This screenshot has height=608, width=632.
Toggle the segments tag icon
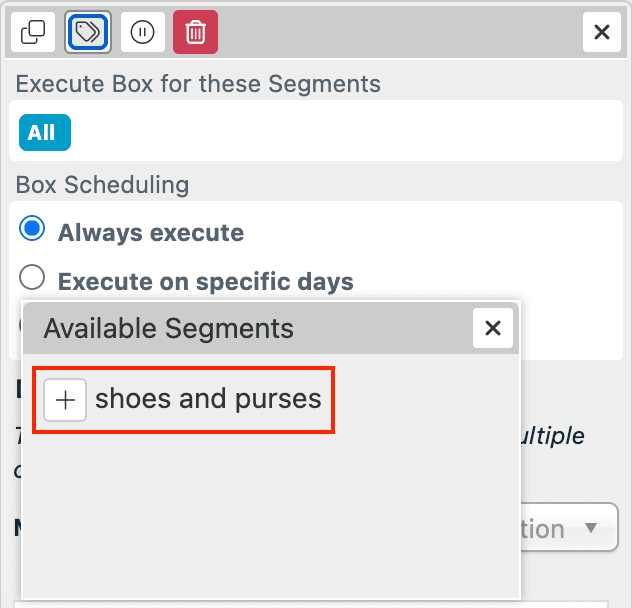click(88, 33)
